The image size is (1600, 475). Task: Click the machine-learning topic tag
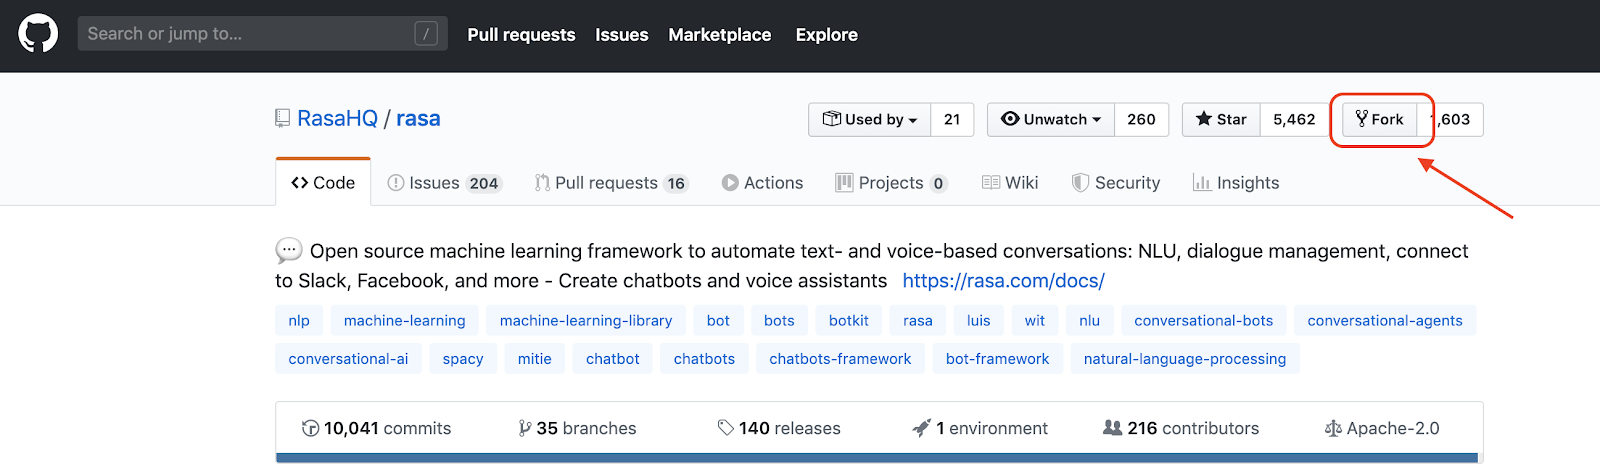click(405, 321)
